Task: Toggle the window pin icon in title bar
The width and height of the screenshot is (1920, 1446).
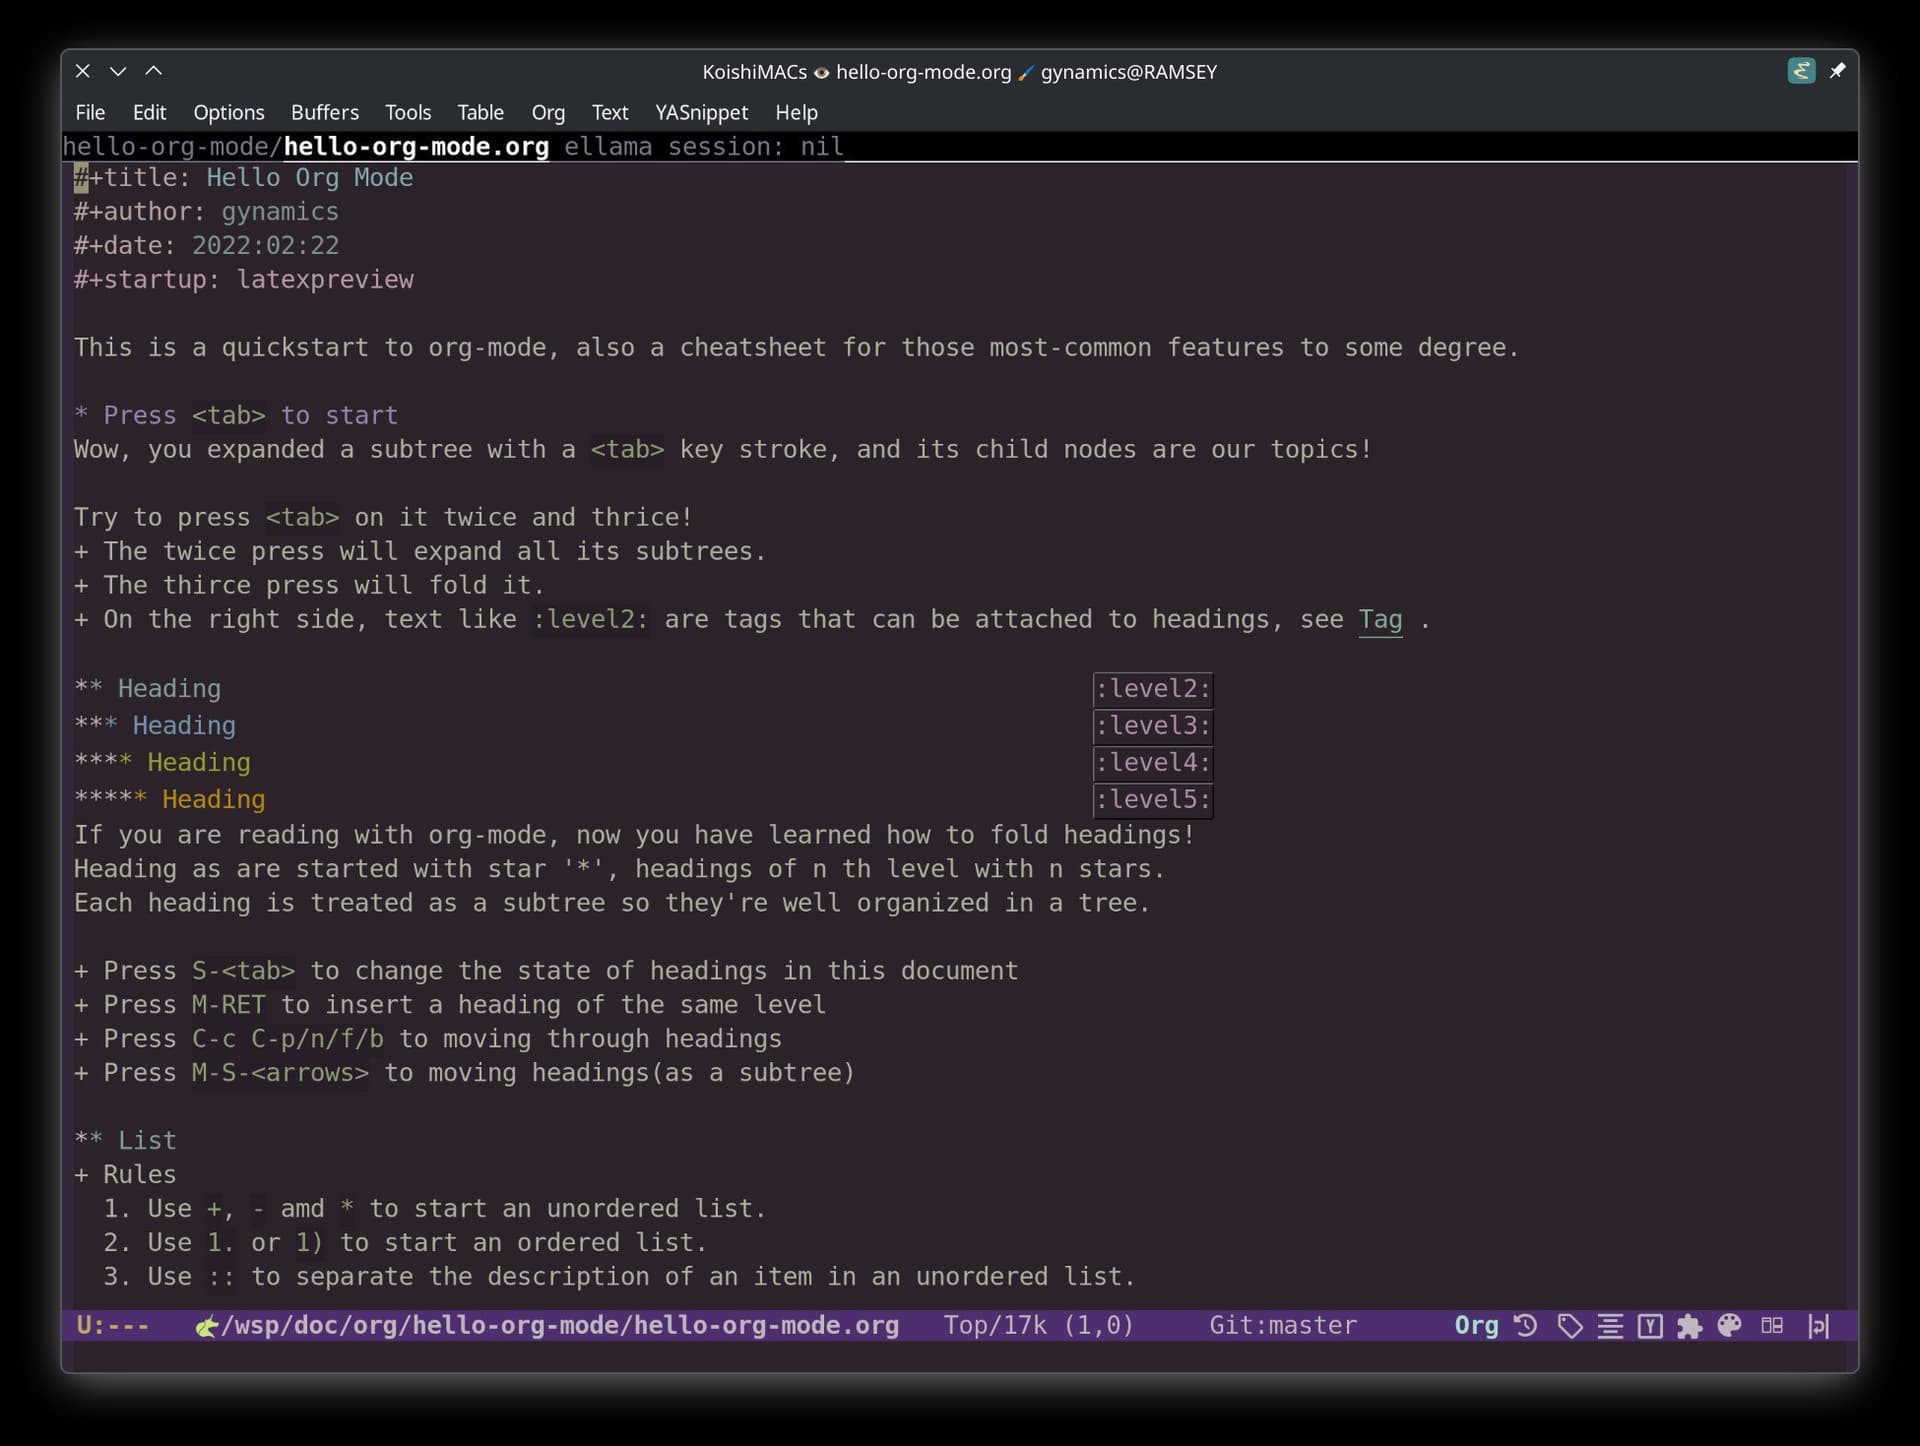Action: pyautogui.click(x=1837, y=71)
